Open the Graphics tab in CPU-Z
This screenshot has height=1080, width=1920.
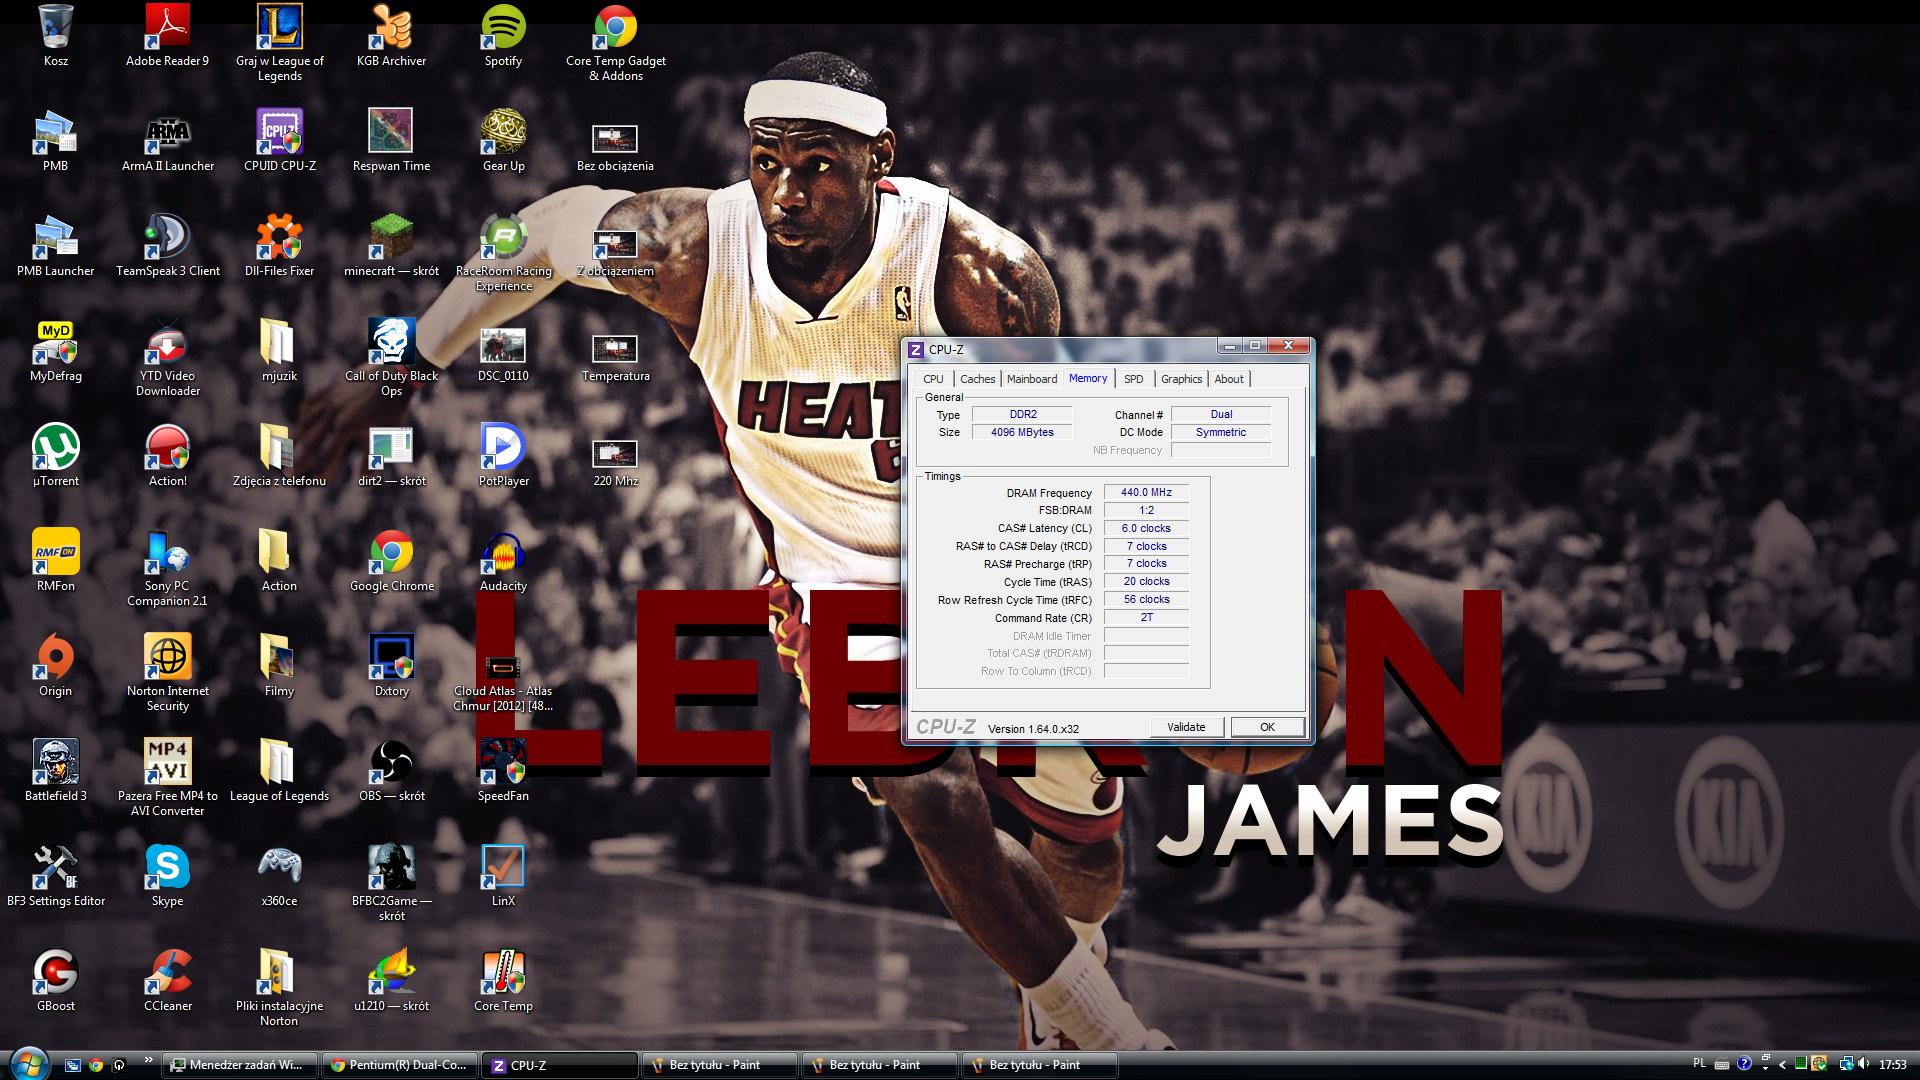1181,379
